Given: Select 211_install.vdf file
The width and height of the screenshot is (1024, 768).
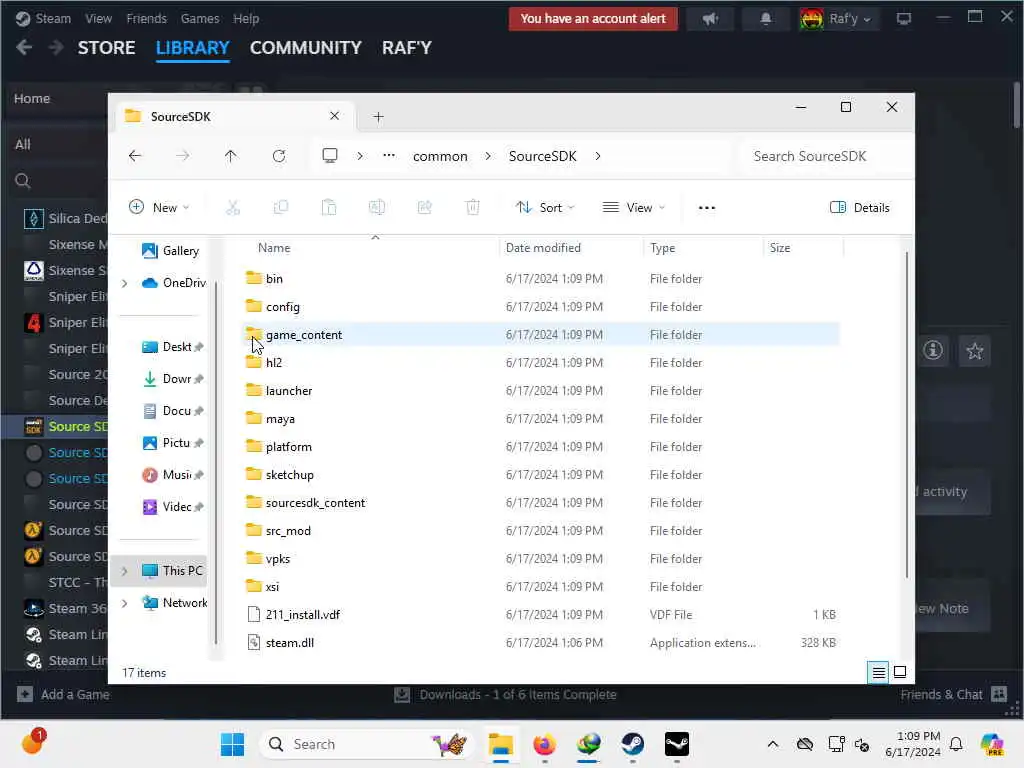Looking at the screenshot, I should point(302,615).
